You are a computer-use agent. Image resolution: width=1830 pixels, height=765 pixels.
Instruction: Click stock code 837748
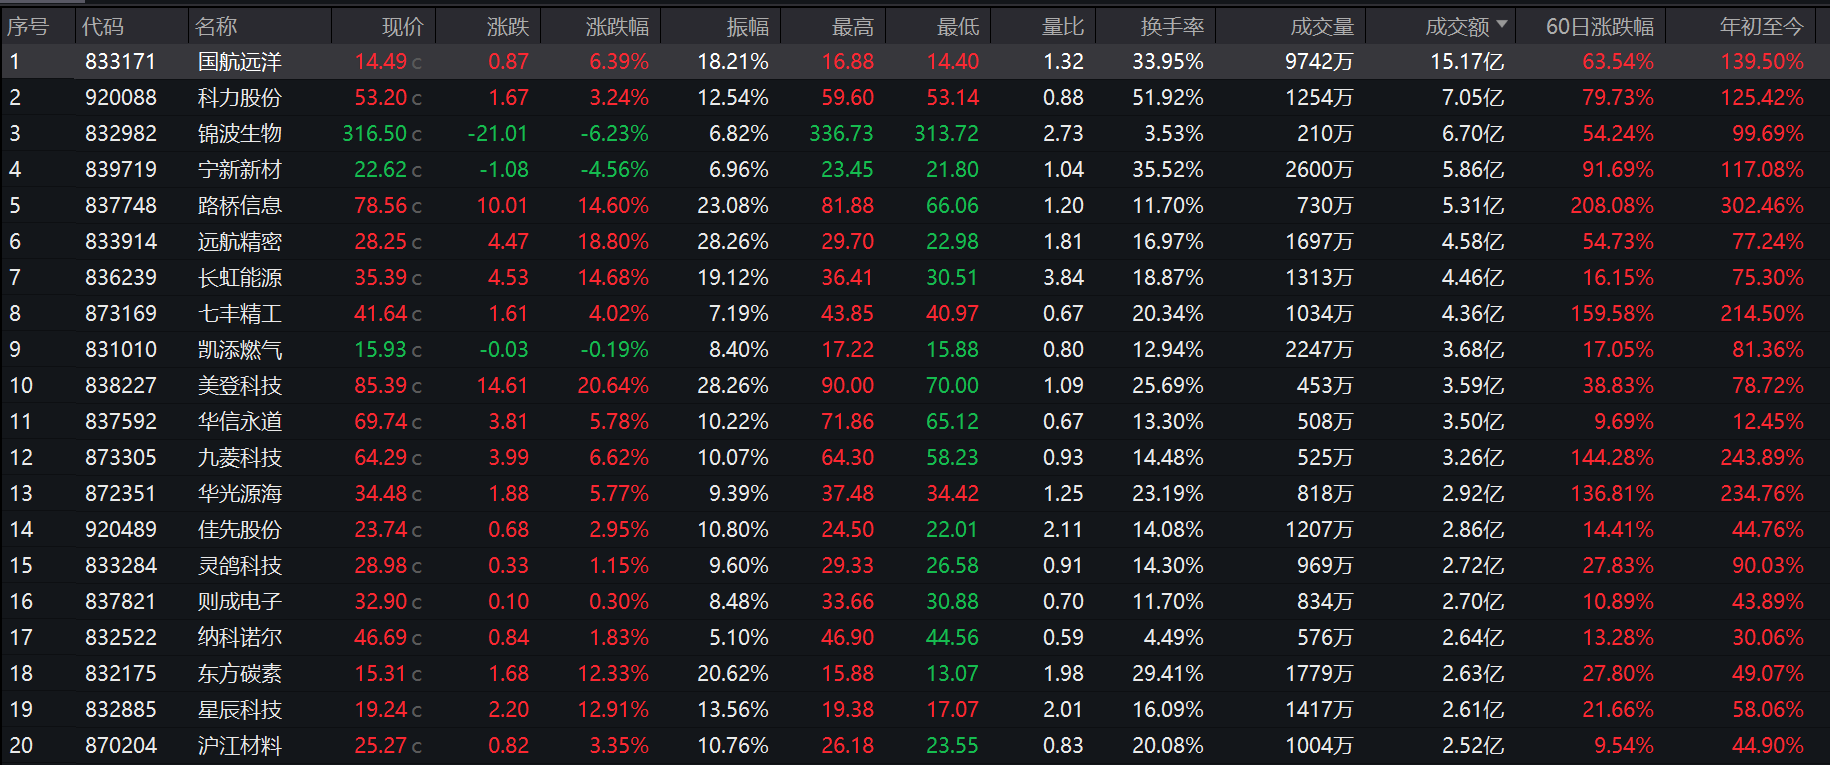[x=121, y=206]
